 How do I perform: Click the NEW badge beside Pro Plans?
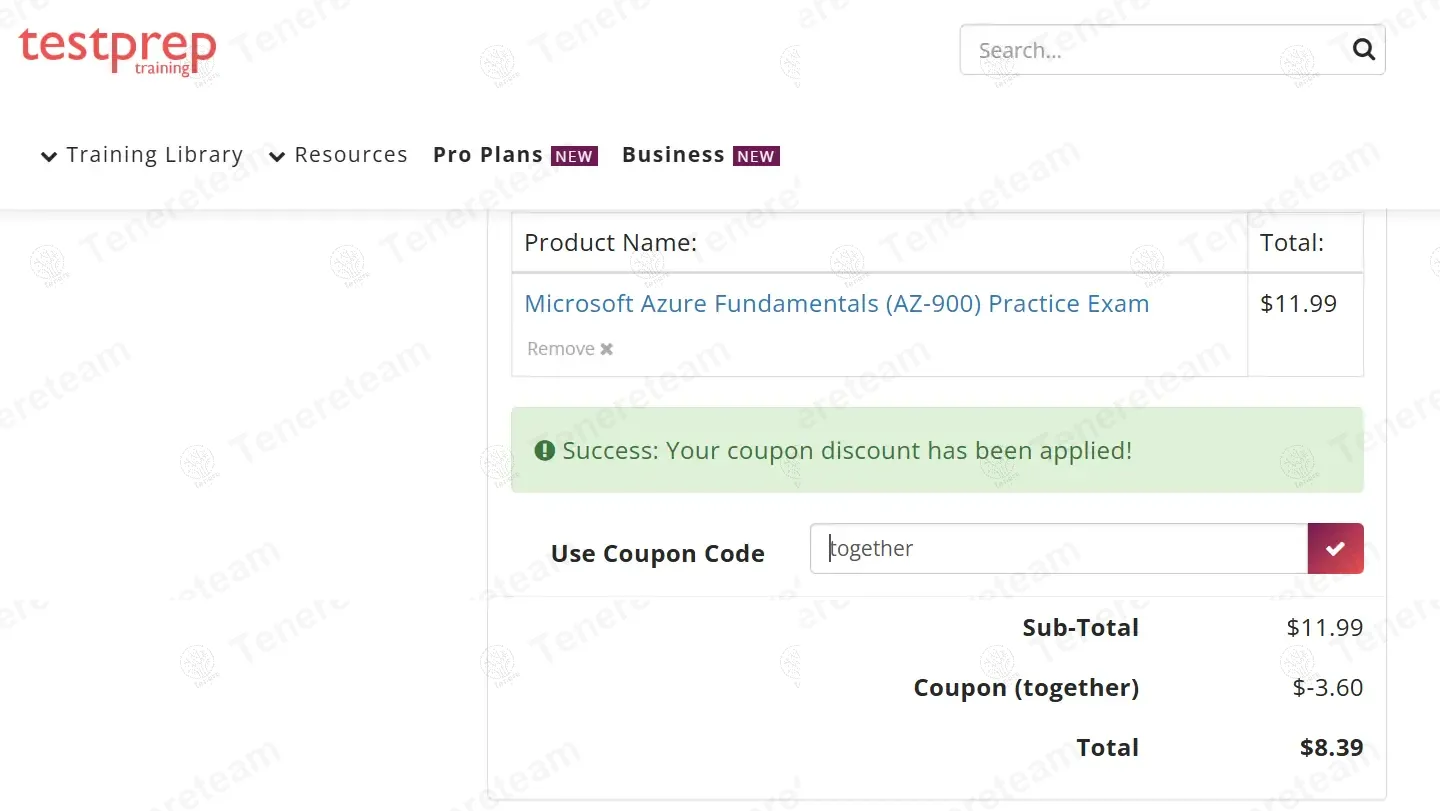pos(574,156)
